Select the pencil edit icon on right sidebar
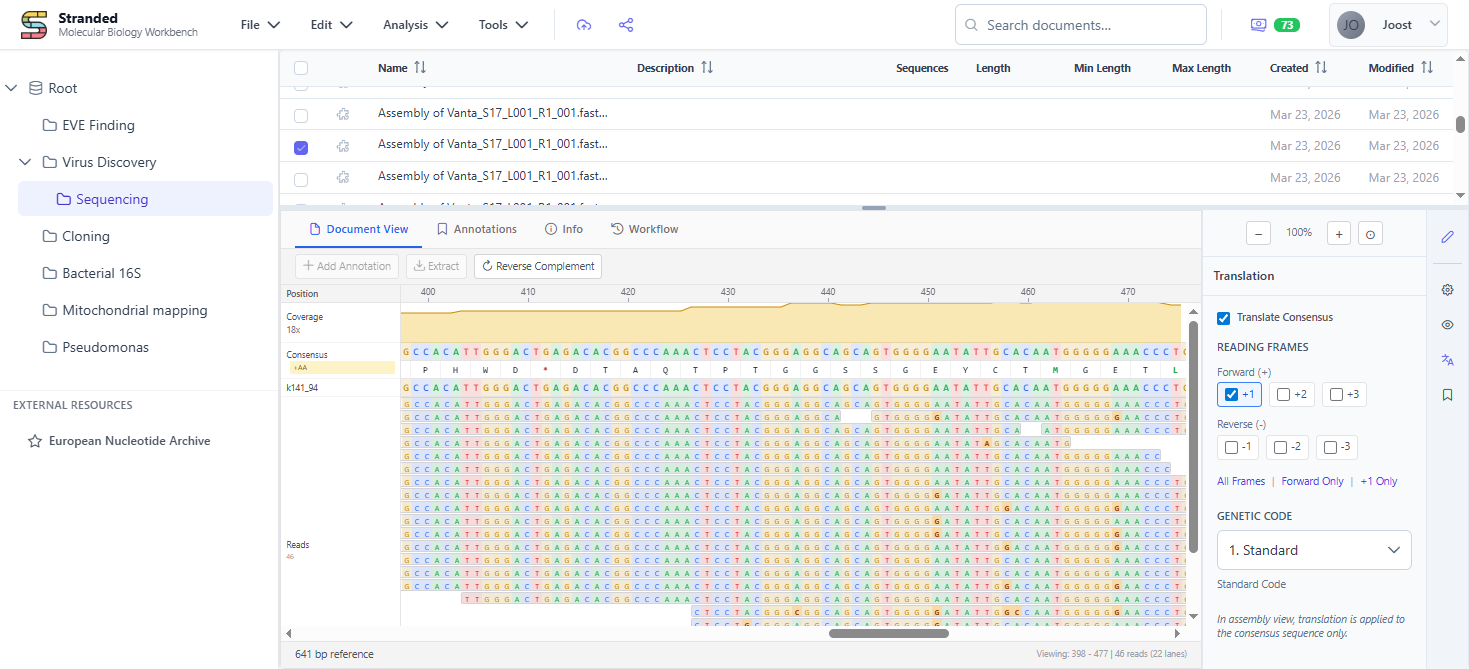Viewport: 1469px width, 669px height. click(x=1447, y=237)
